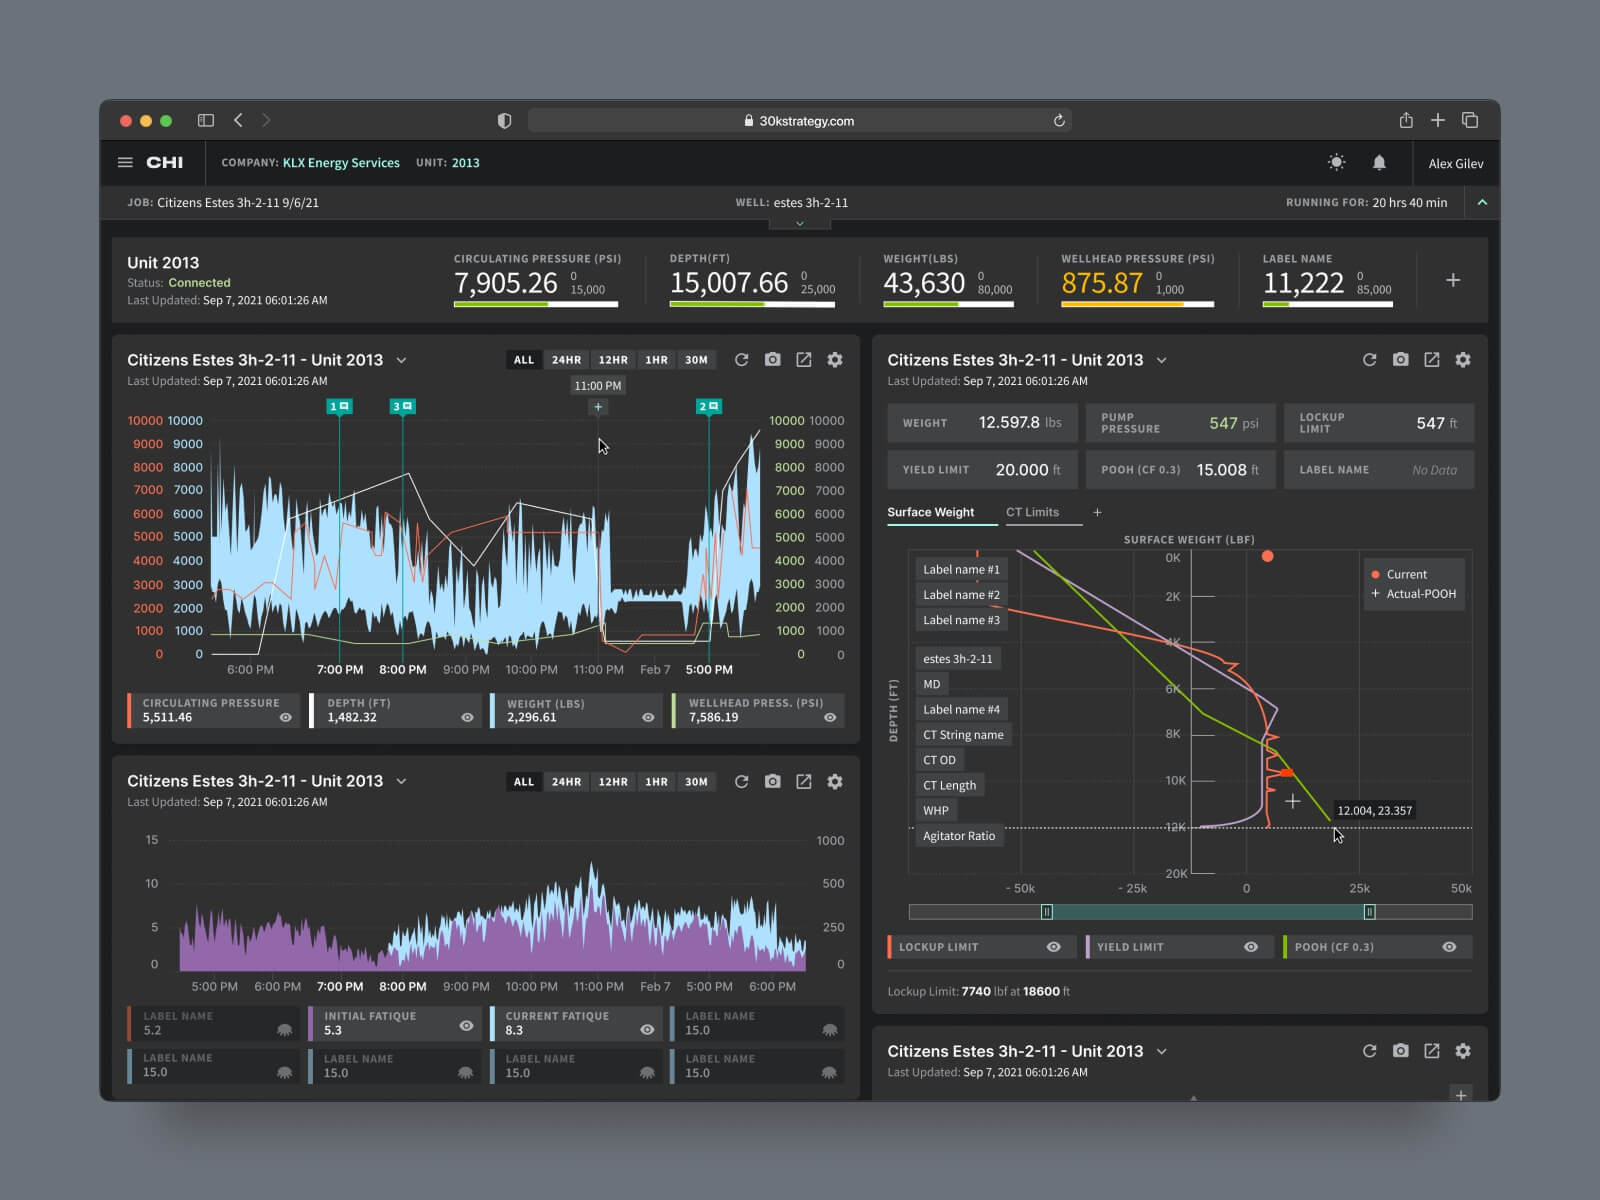The height and width of the screenshot is (1200, 1600).
Task: Switch to the CT Limits tab
Action: (x=1032, y=512)
